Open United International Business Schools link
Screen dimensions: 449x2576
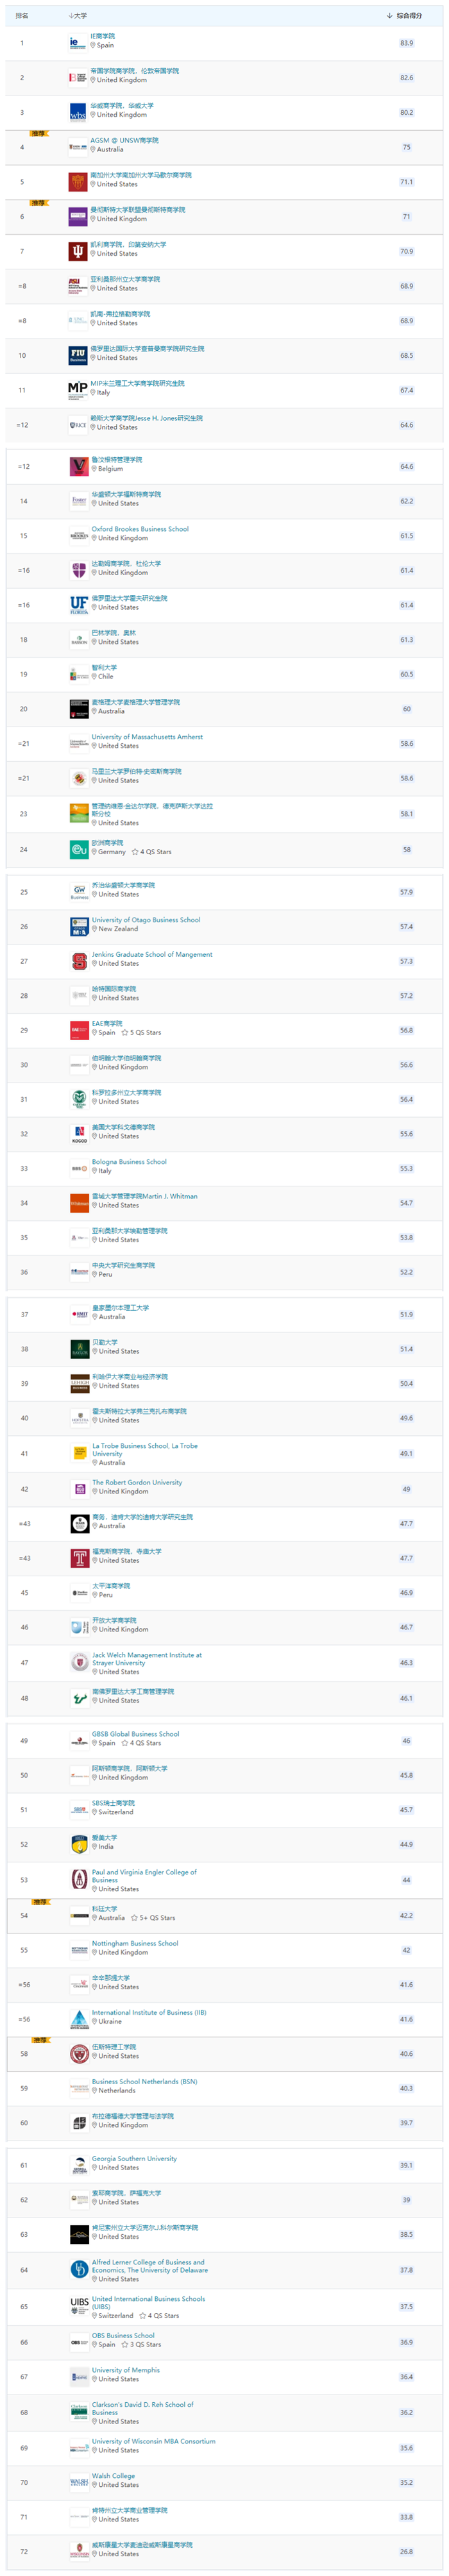point(149,2302)
